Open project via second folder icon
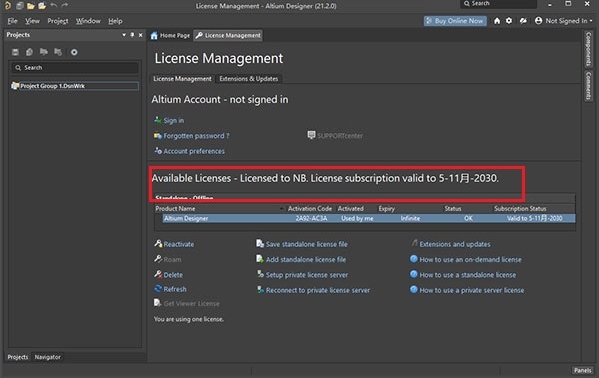The image size is (599, 378). (42, 6)
